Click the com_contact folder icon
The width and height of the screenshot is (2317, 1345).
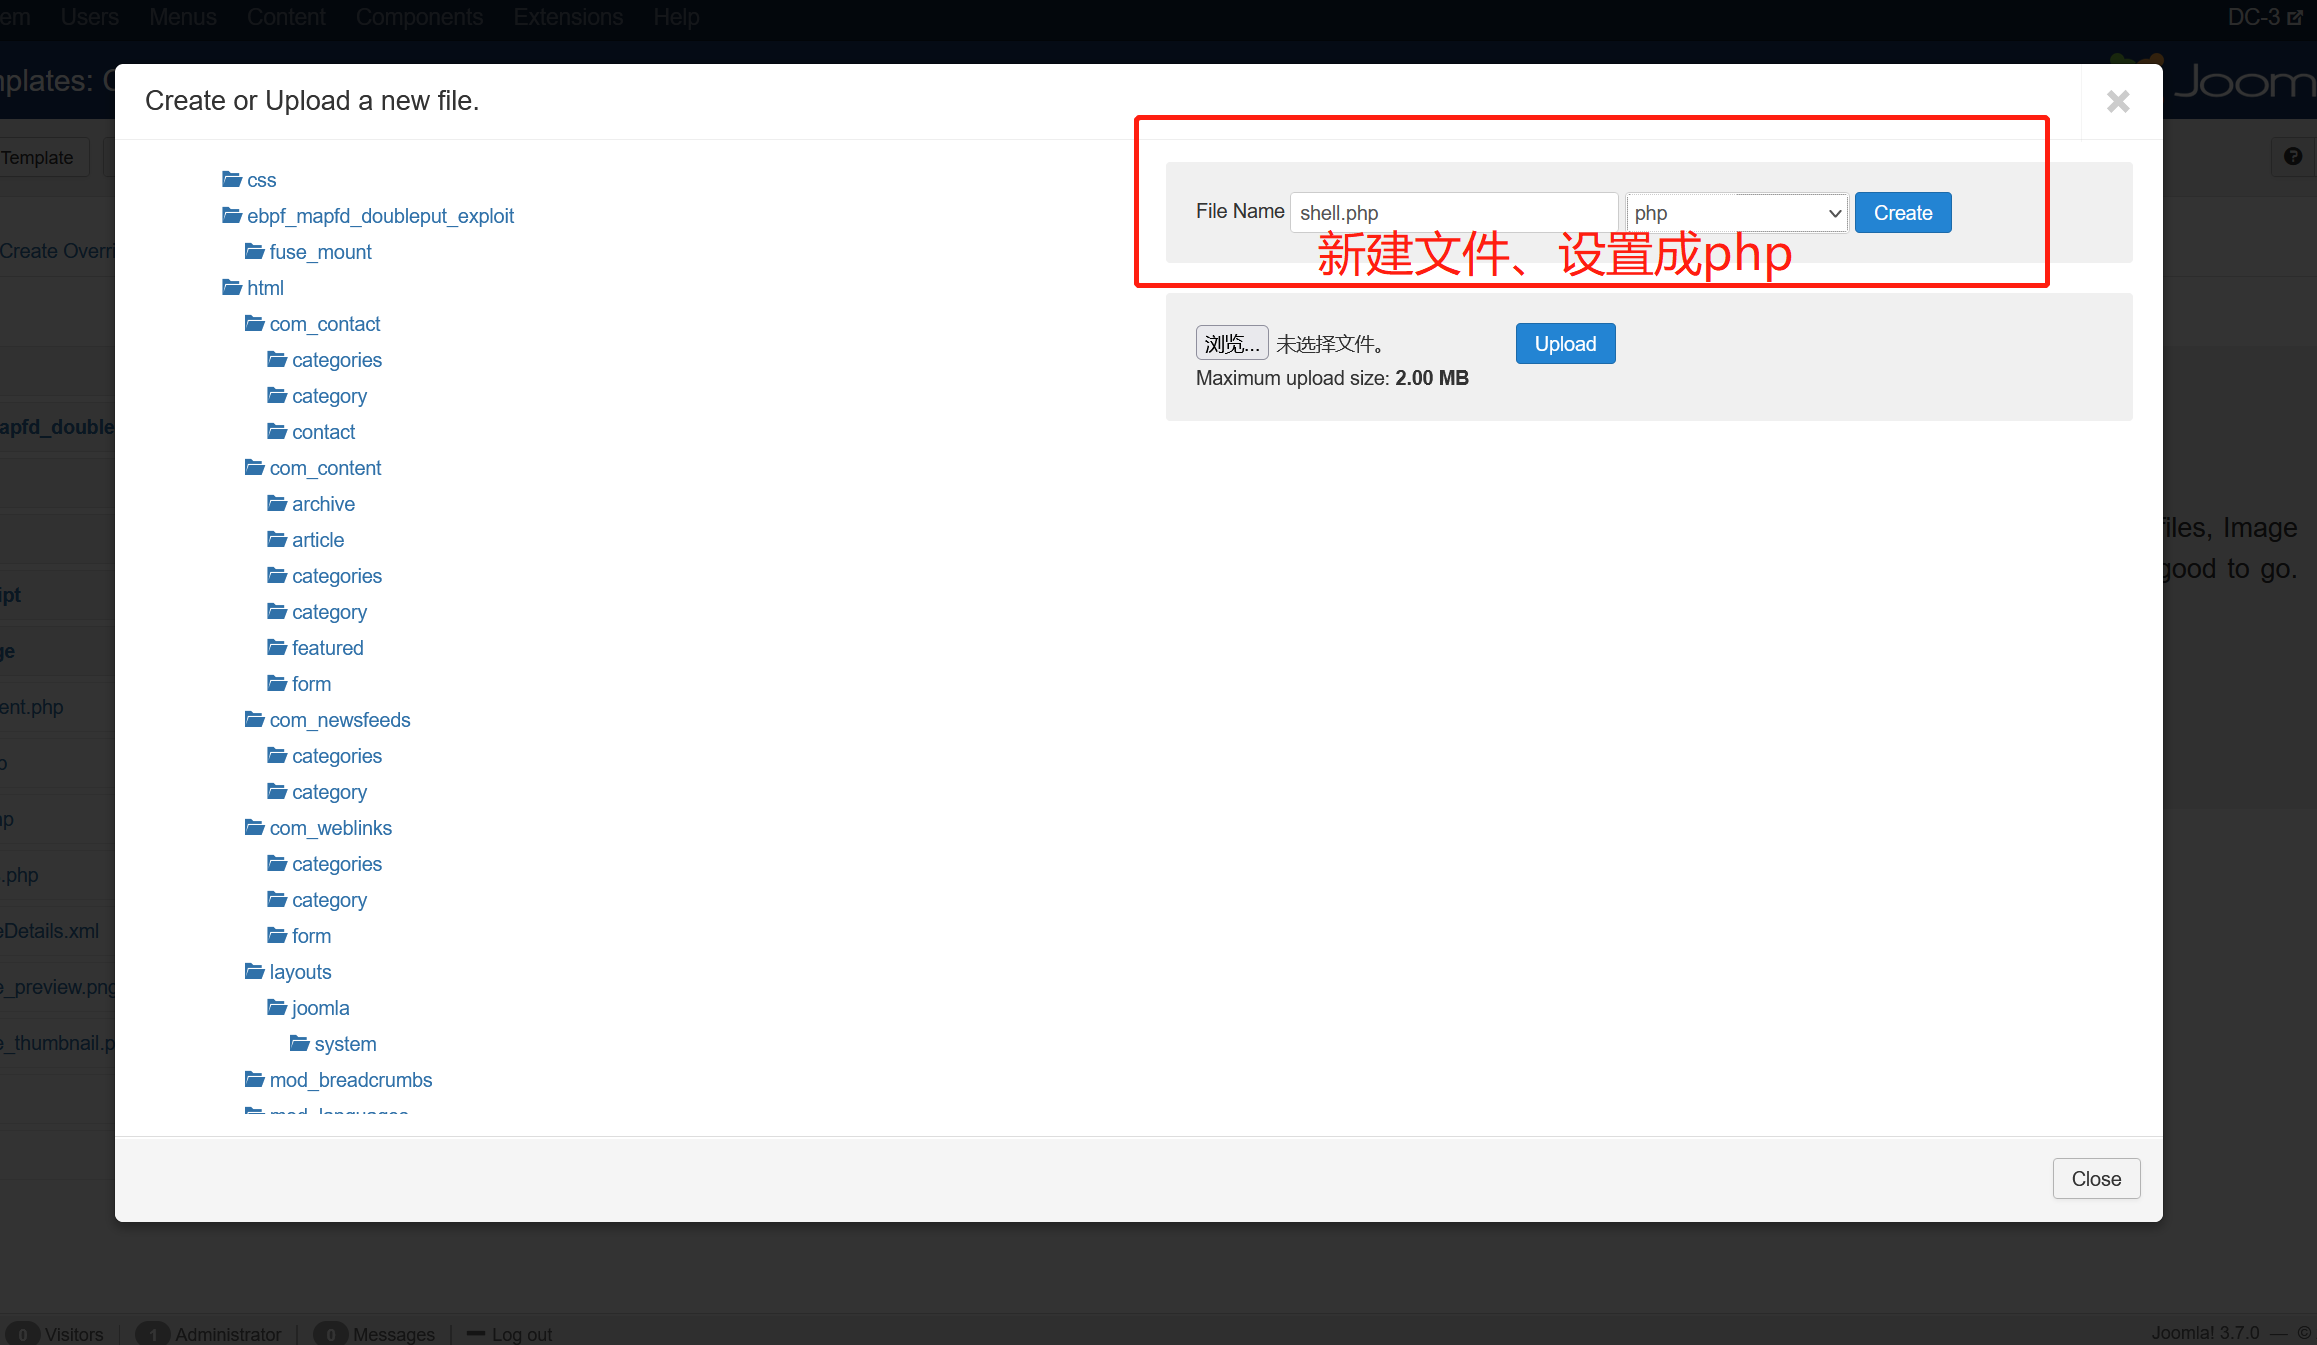pyautogui.click(x=255, y=324)
